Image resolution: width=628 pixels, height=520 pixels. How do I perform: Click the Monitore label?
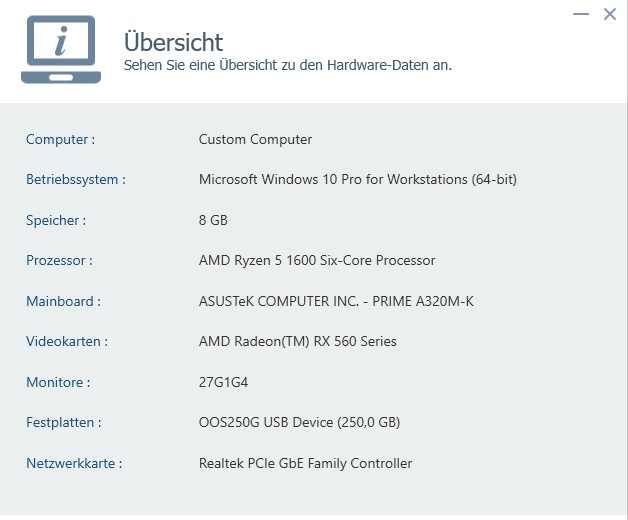pyautogui.click(x=58, y=382)
